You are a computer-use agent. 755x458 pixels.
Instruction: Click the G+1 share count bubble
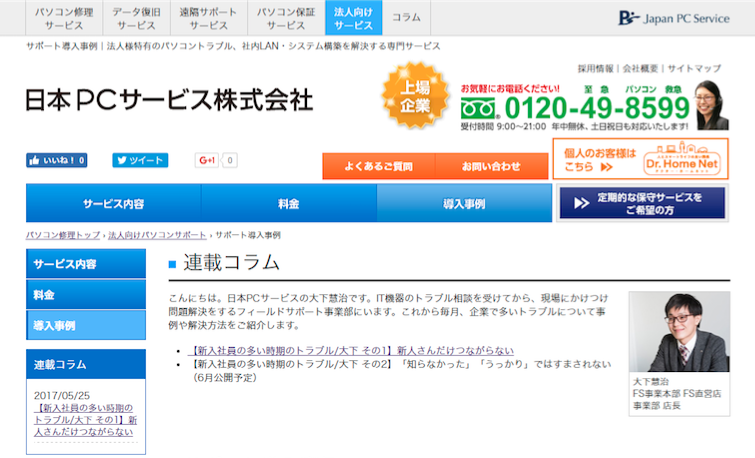pyautogui.click(x=230, y=160)
